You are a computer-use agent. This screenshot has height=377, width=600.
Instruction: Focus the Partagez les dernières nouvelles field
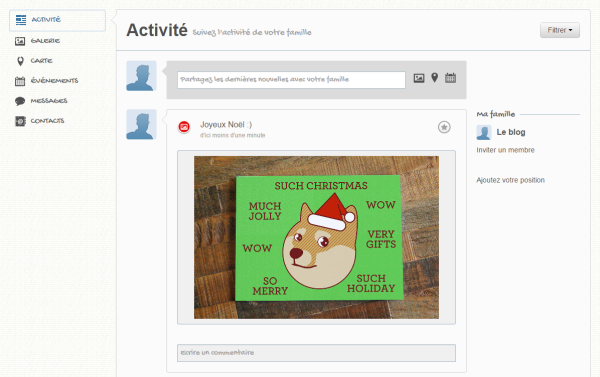pos(291,80)
